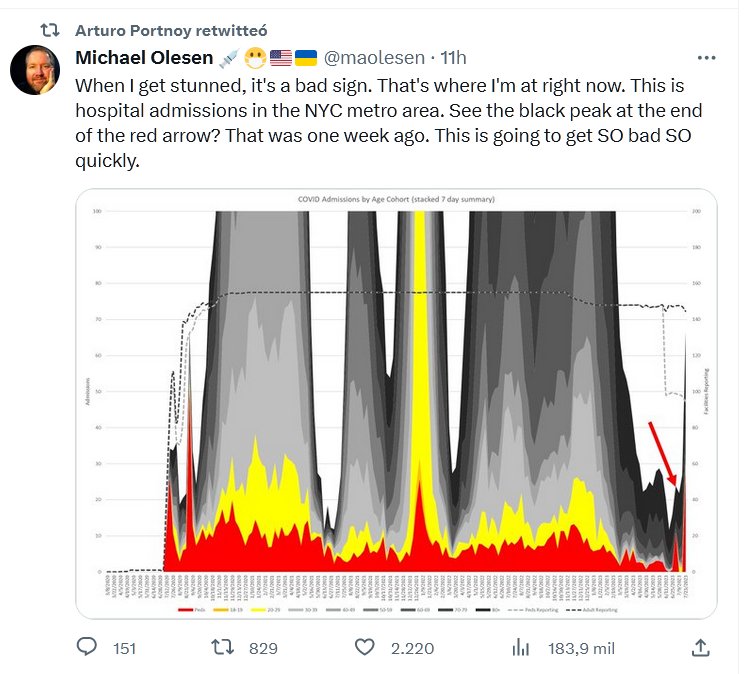The height and width of the screenshot is (674, 746).
Task: Retweet the post using the arrows icon
Action: [226, 648]
